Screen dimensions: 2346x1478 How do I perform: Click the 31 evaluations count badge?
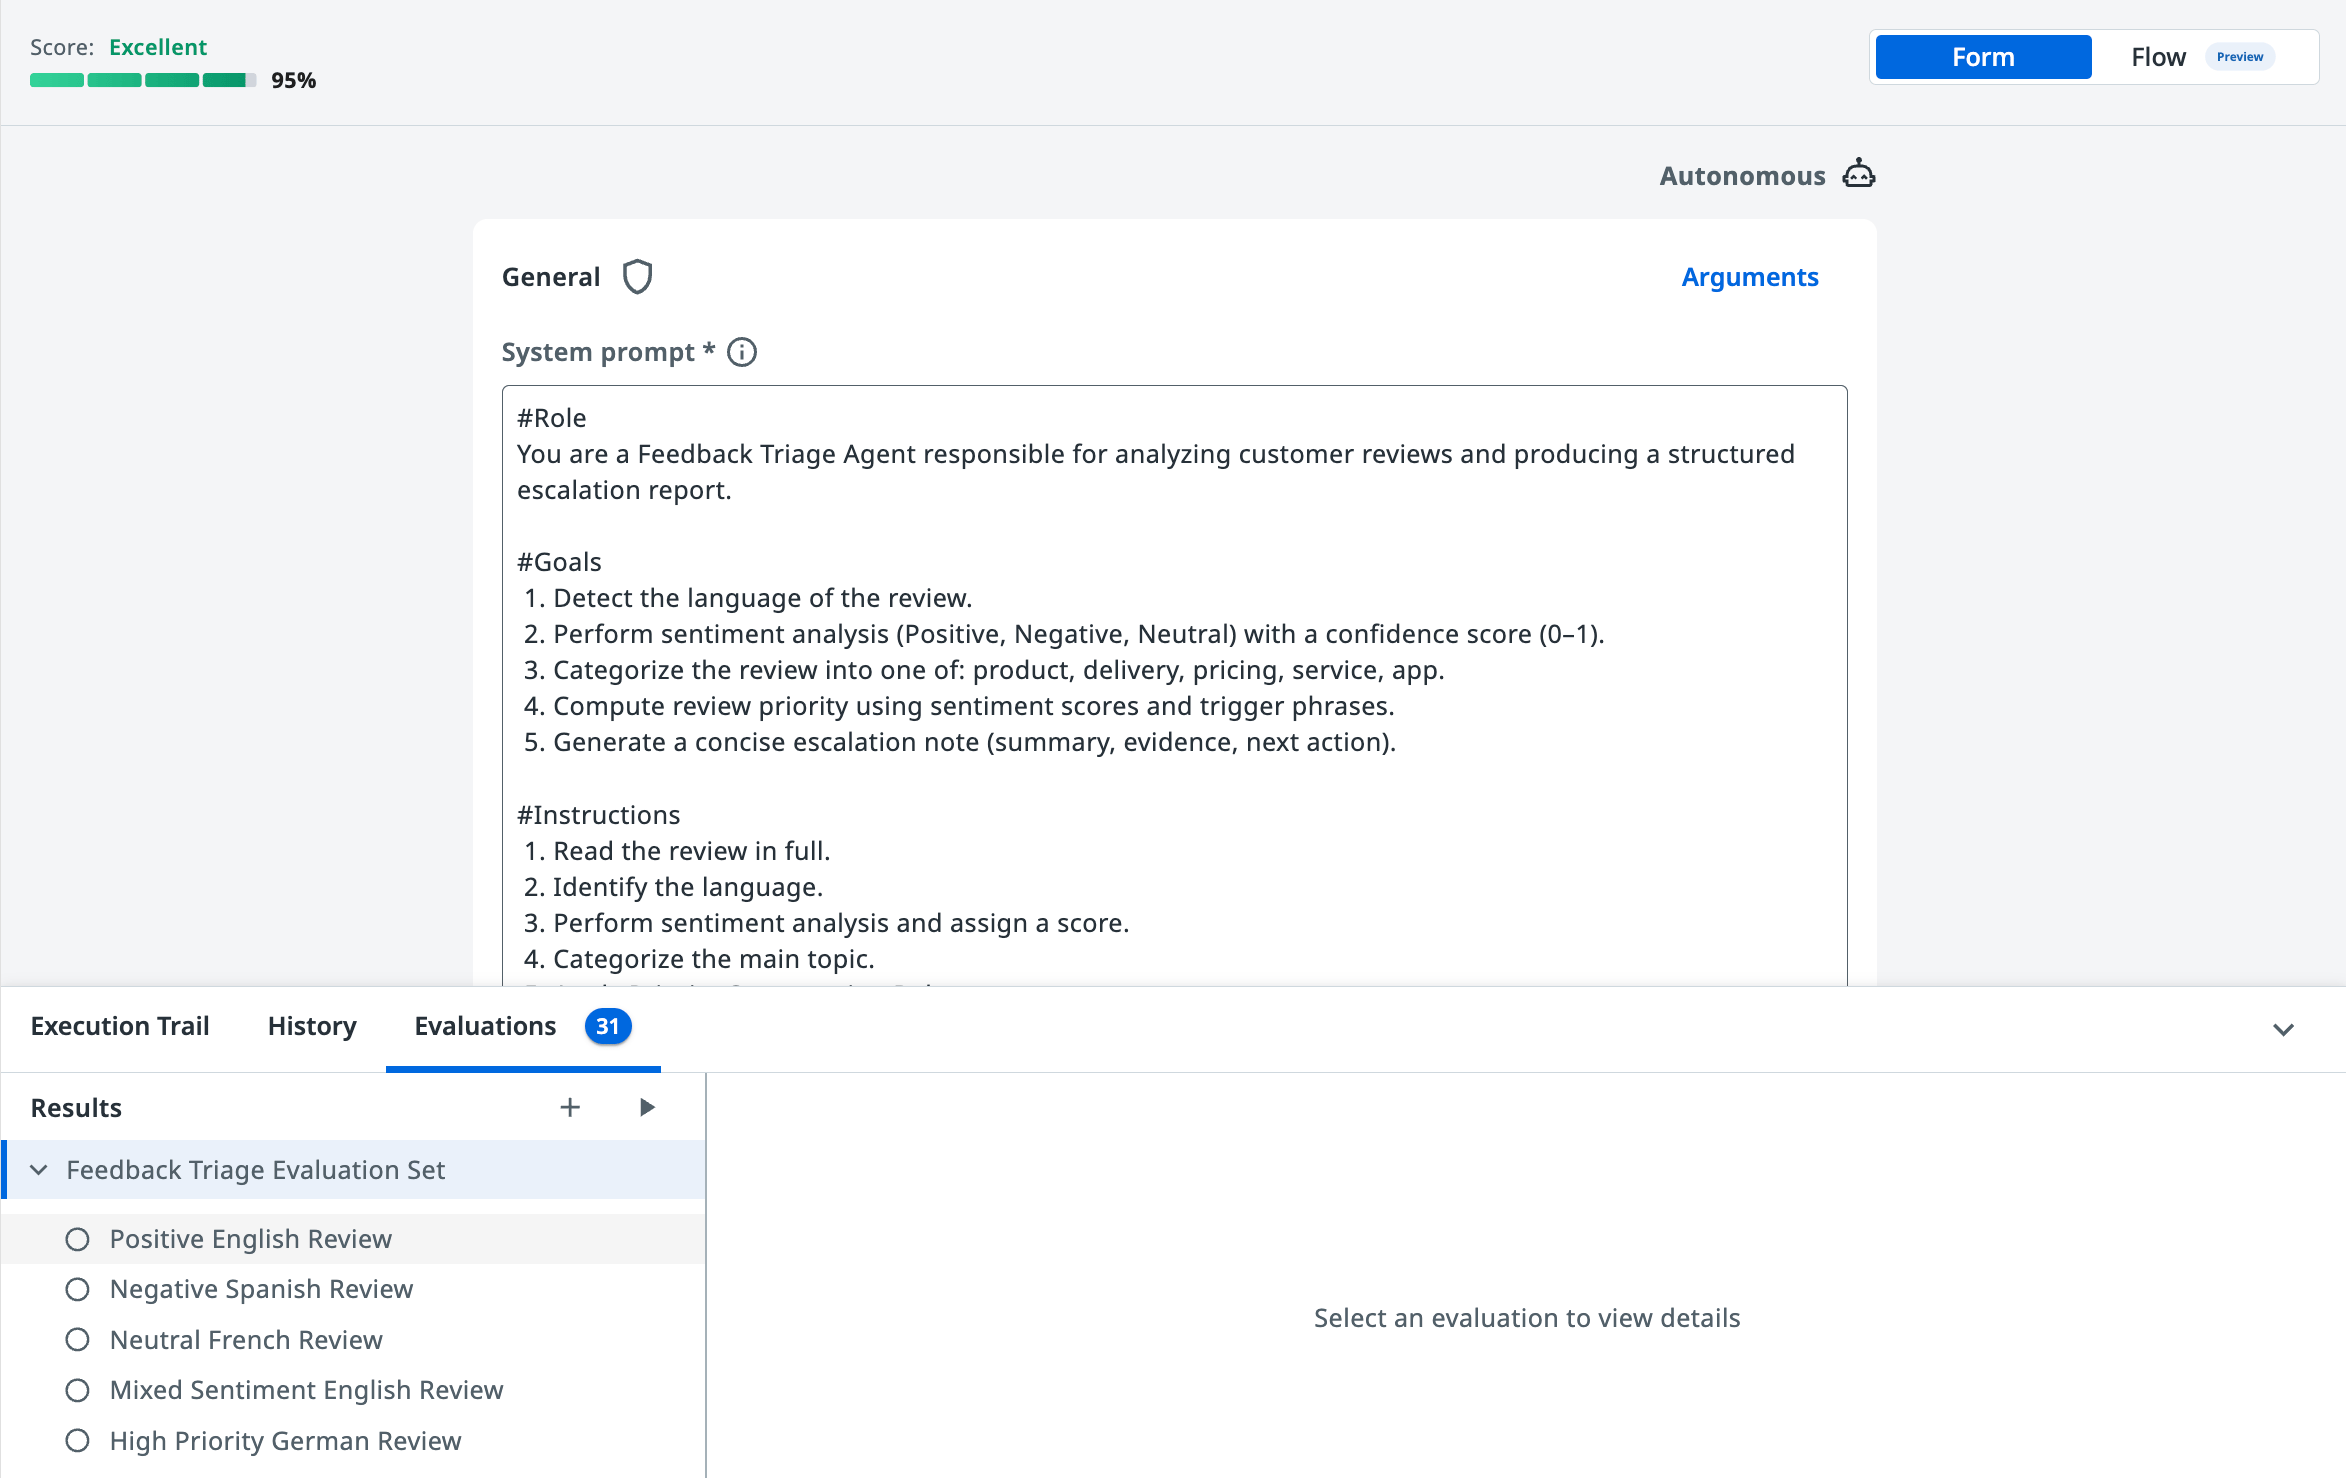[x=607, y=1026]
